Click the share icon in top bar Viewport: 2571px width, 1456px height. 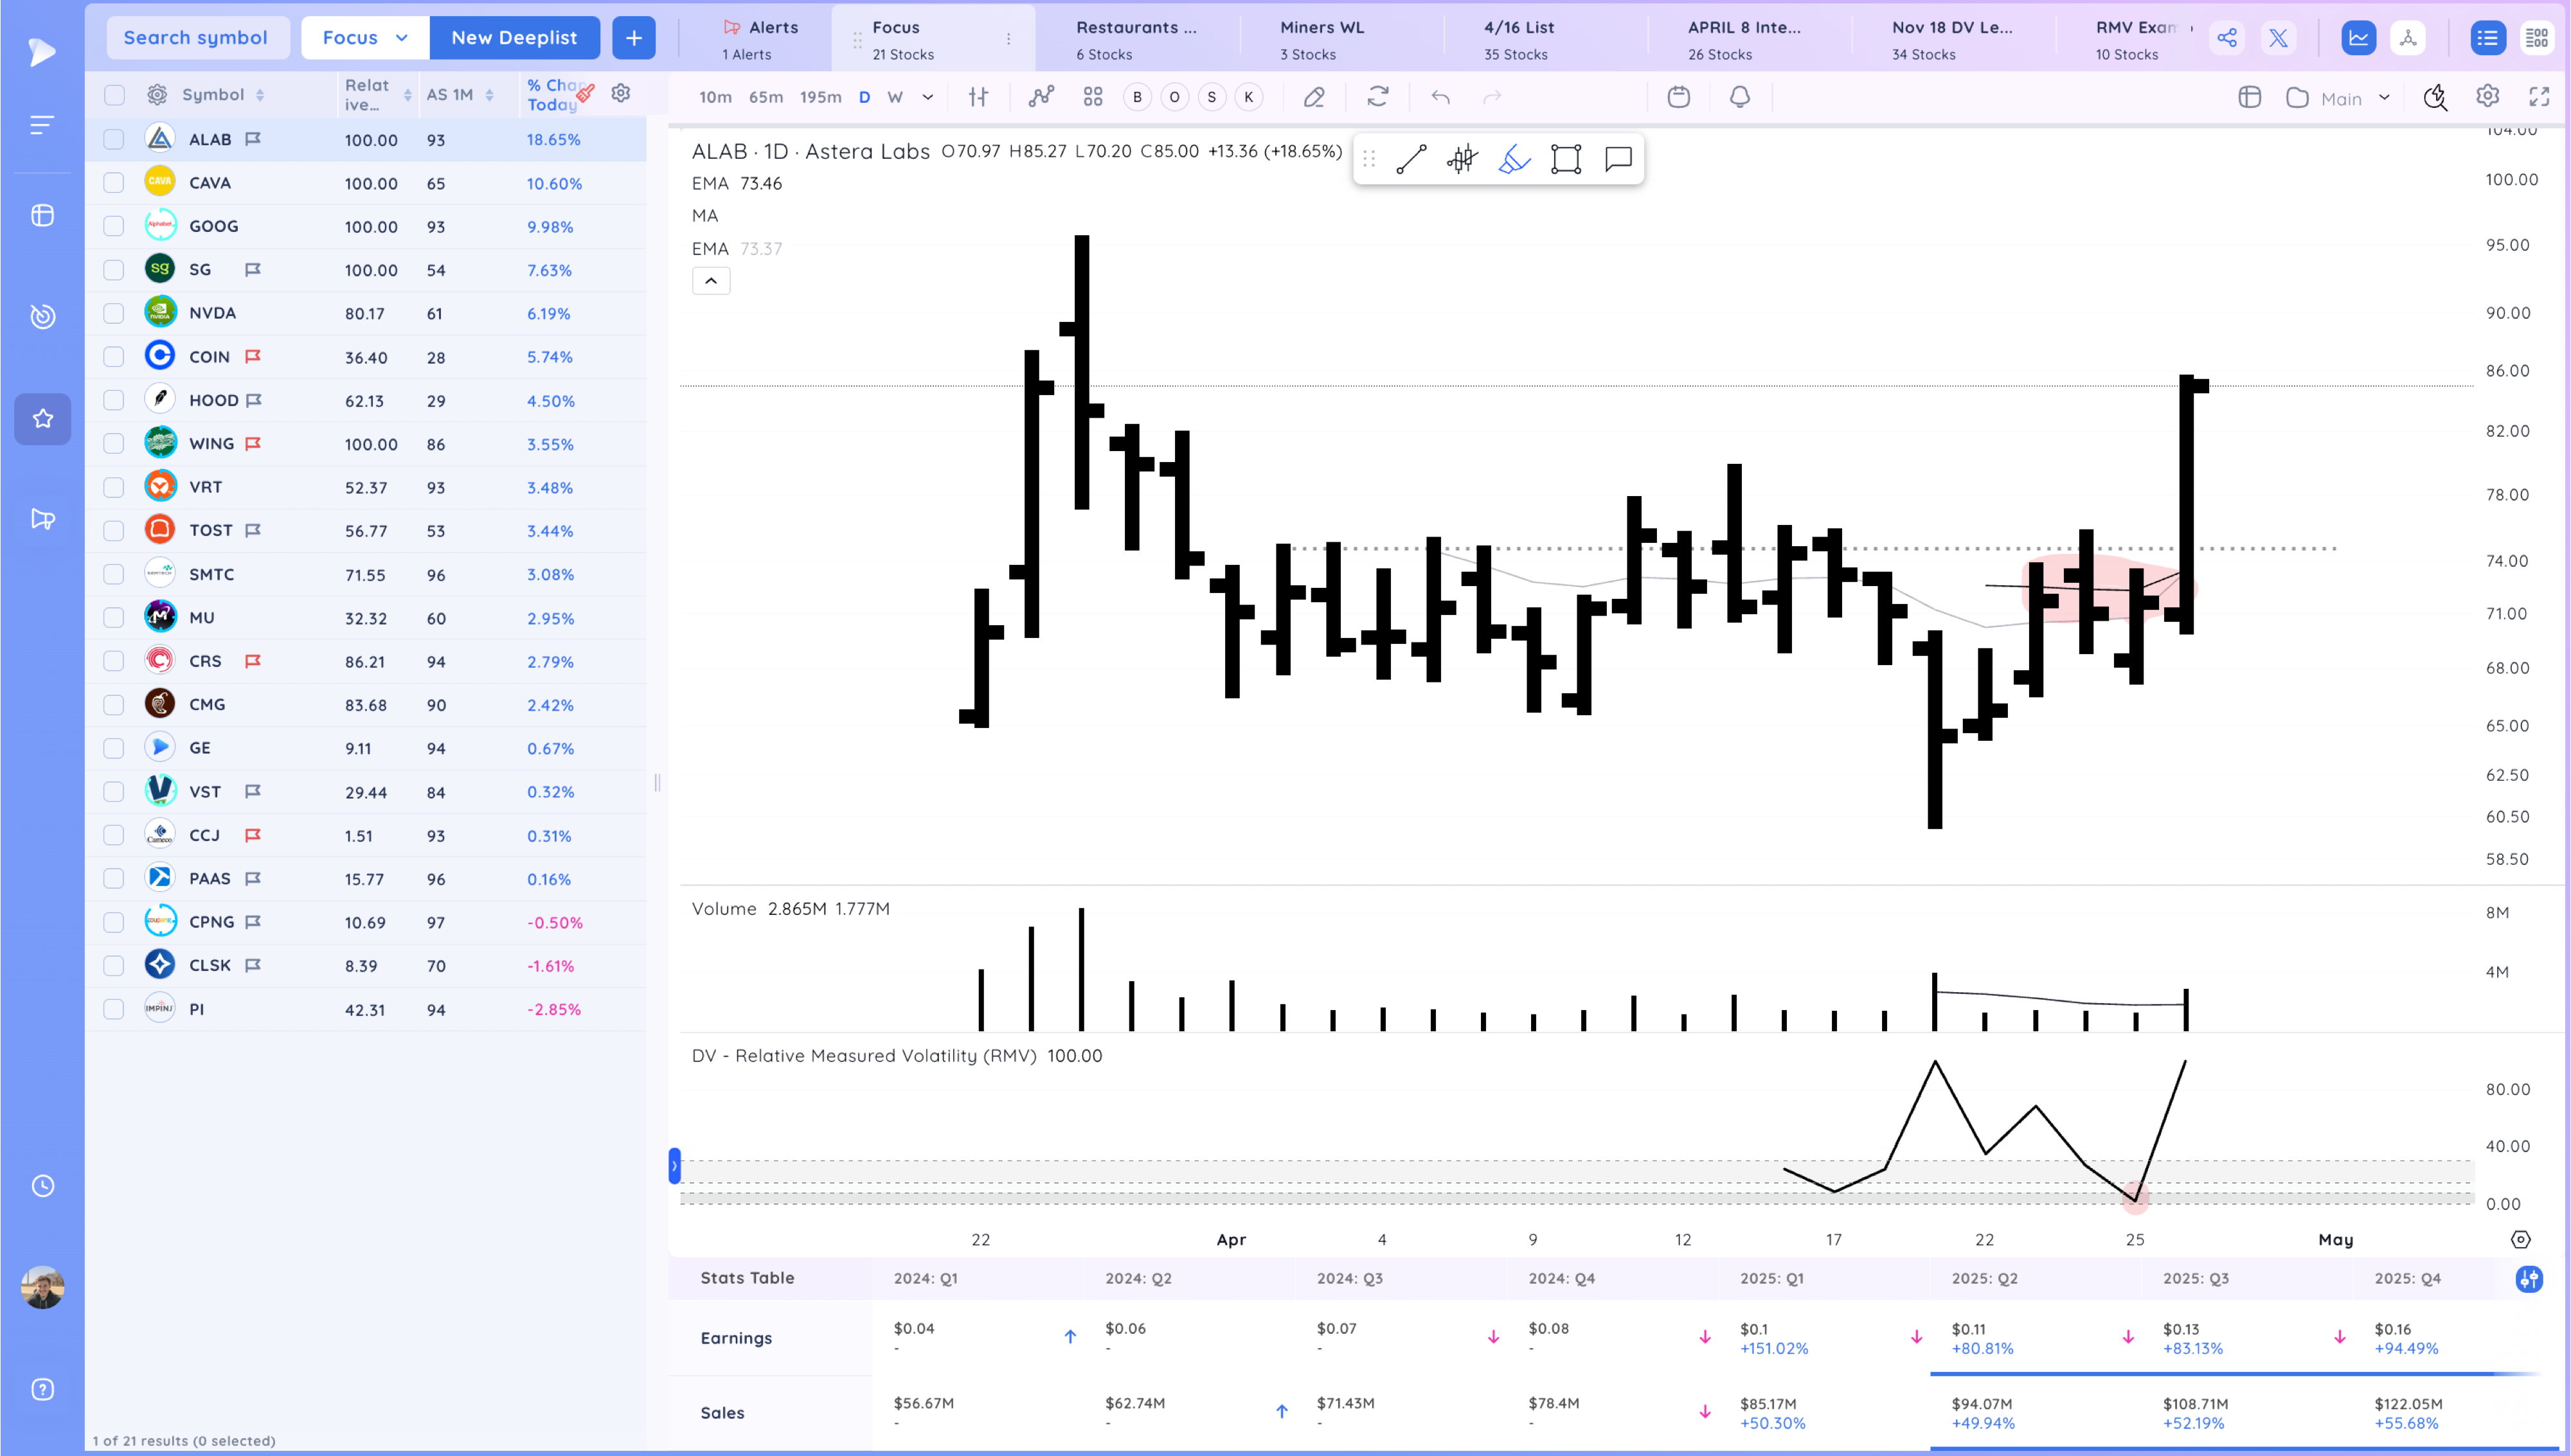(x=2227, y=38)
